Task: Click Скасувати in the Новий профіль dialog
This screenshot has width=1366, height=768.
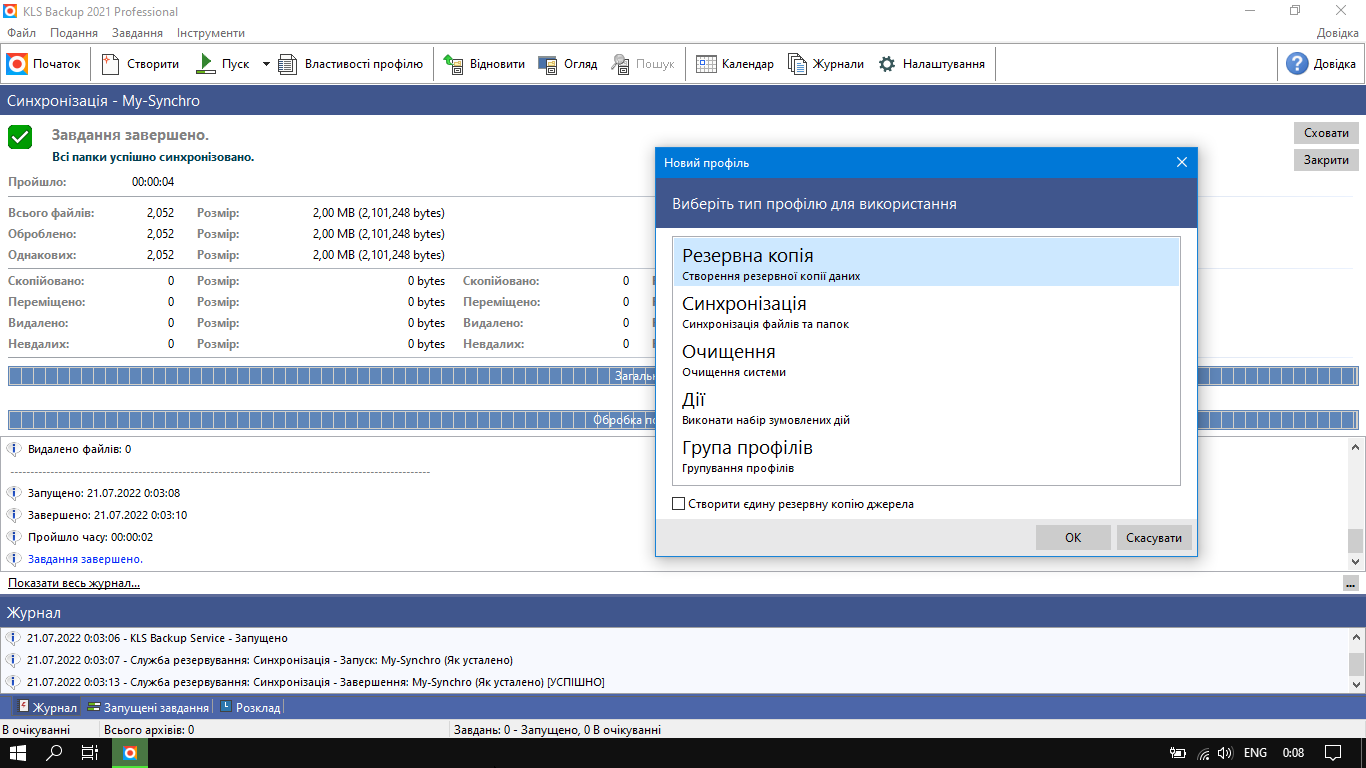Action: (x=1154, y=537)
